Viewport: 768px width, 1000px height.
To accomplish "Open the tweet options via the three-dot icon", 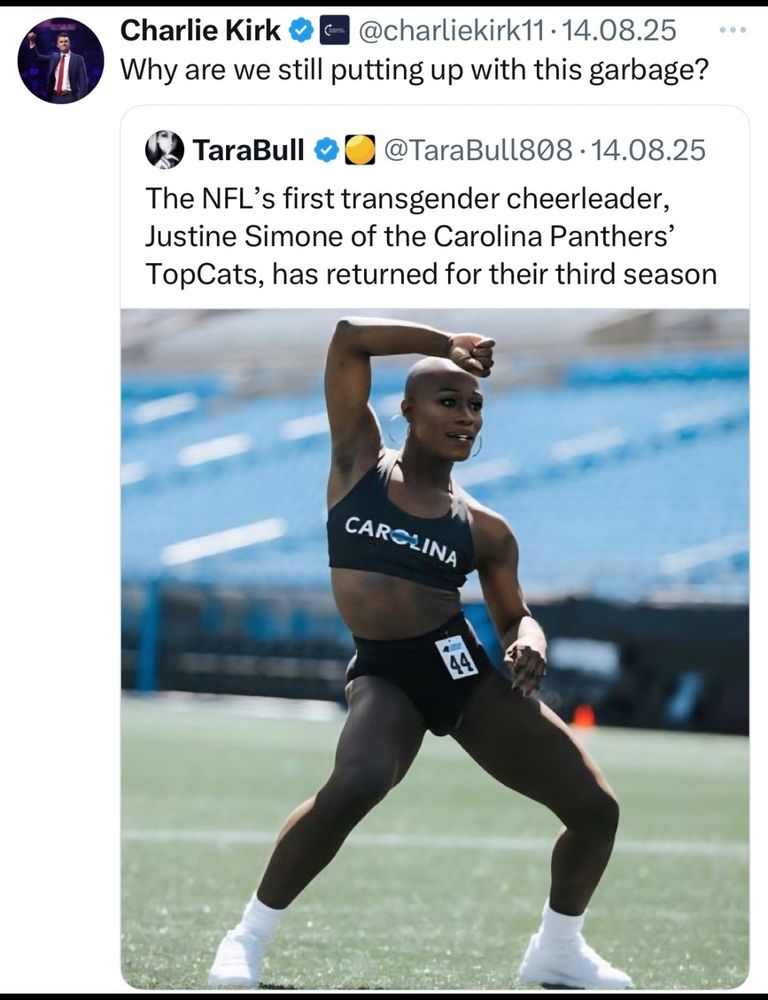I will (x=732, y=30).
